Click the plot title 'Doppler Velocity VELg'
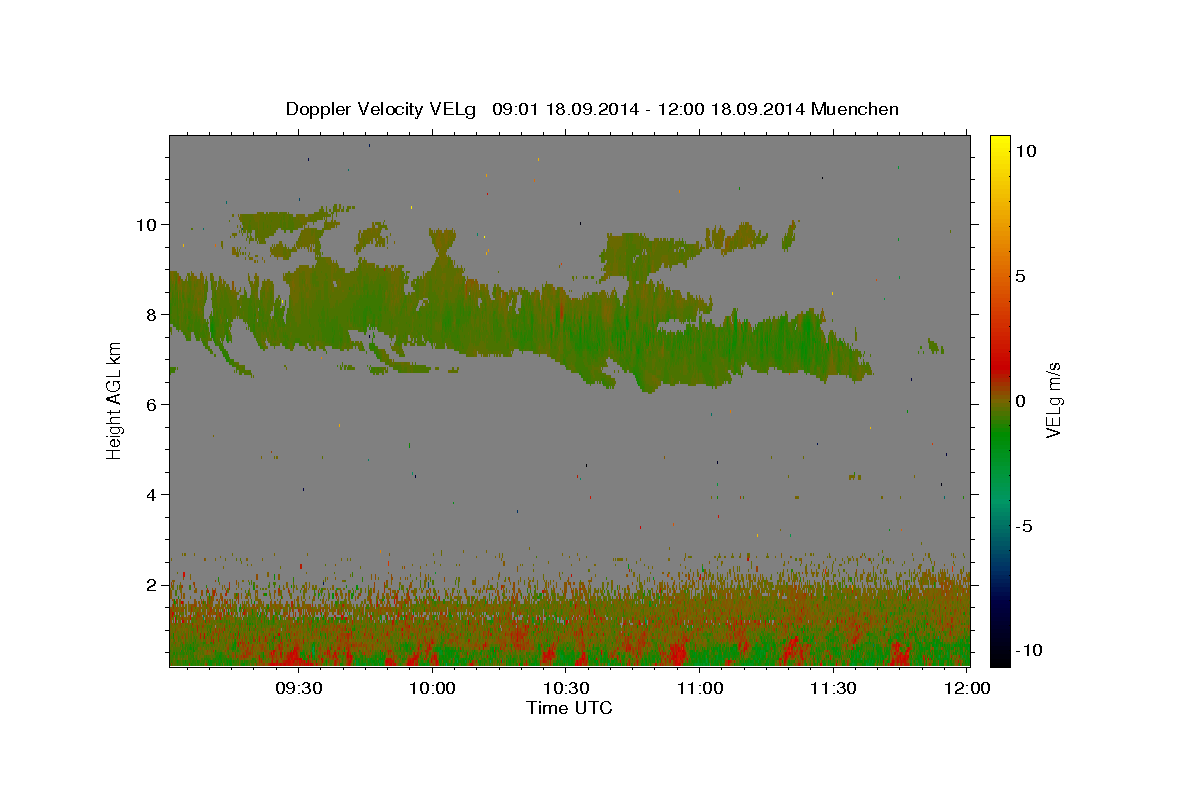The image size is (1200, 800). [x=382, y=109]
